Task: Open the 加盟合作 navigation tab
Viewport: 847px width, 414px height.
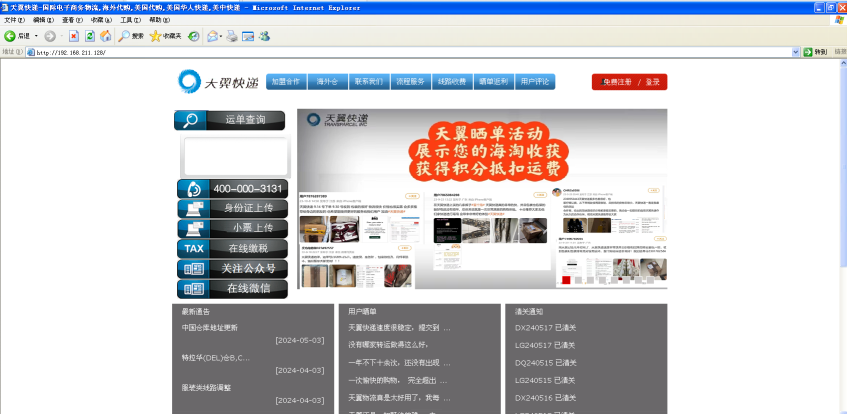Action: tap(286, 82)
